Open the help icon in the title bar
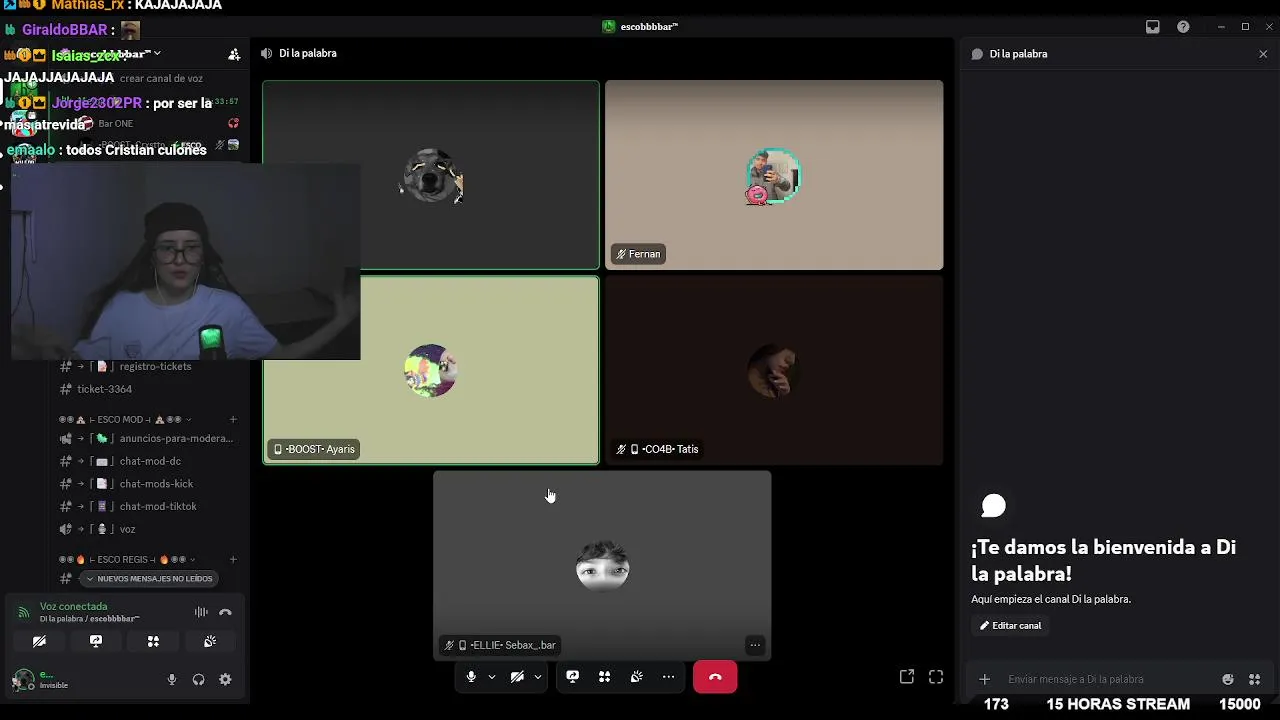The width and height of the screenshot is (1280, 720). [1183, 27]
